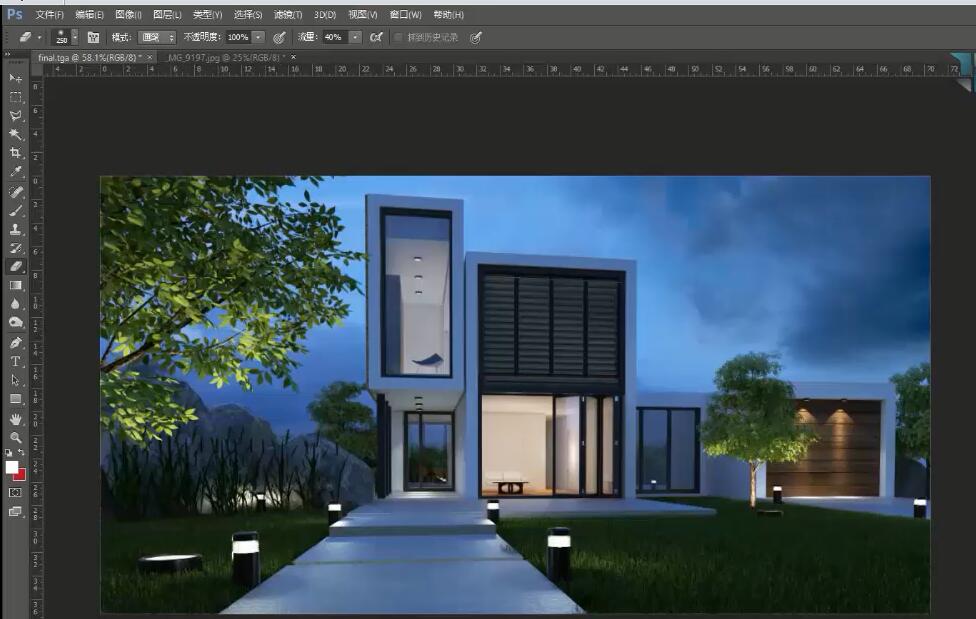This screenshot has height=619, width=976.
Task: Select the Lasso tool
Action: pyautogui.click(x=16, y=116)
